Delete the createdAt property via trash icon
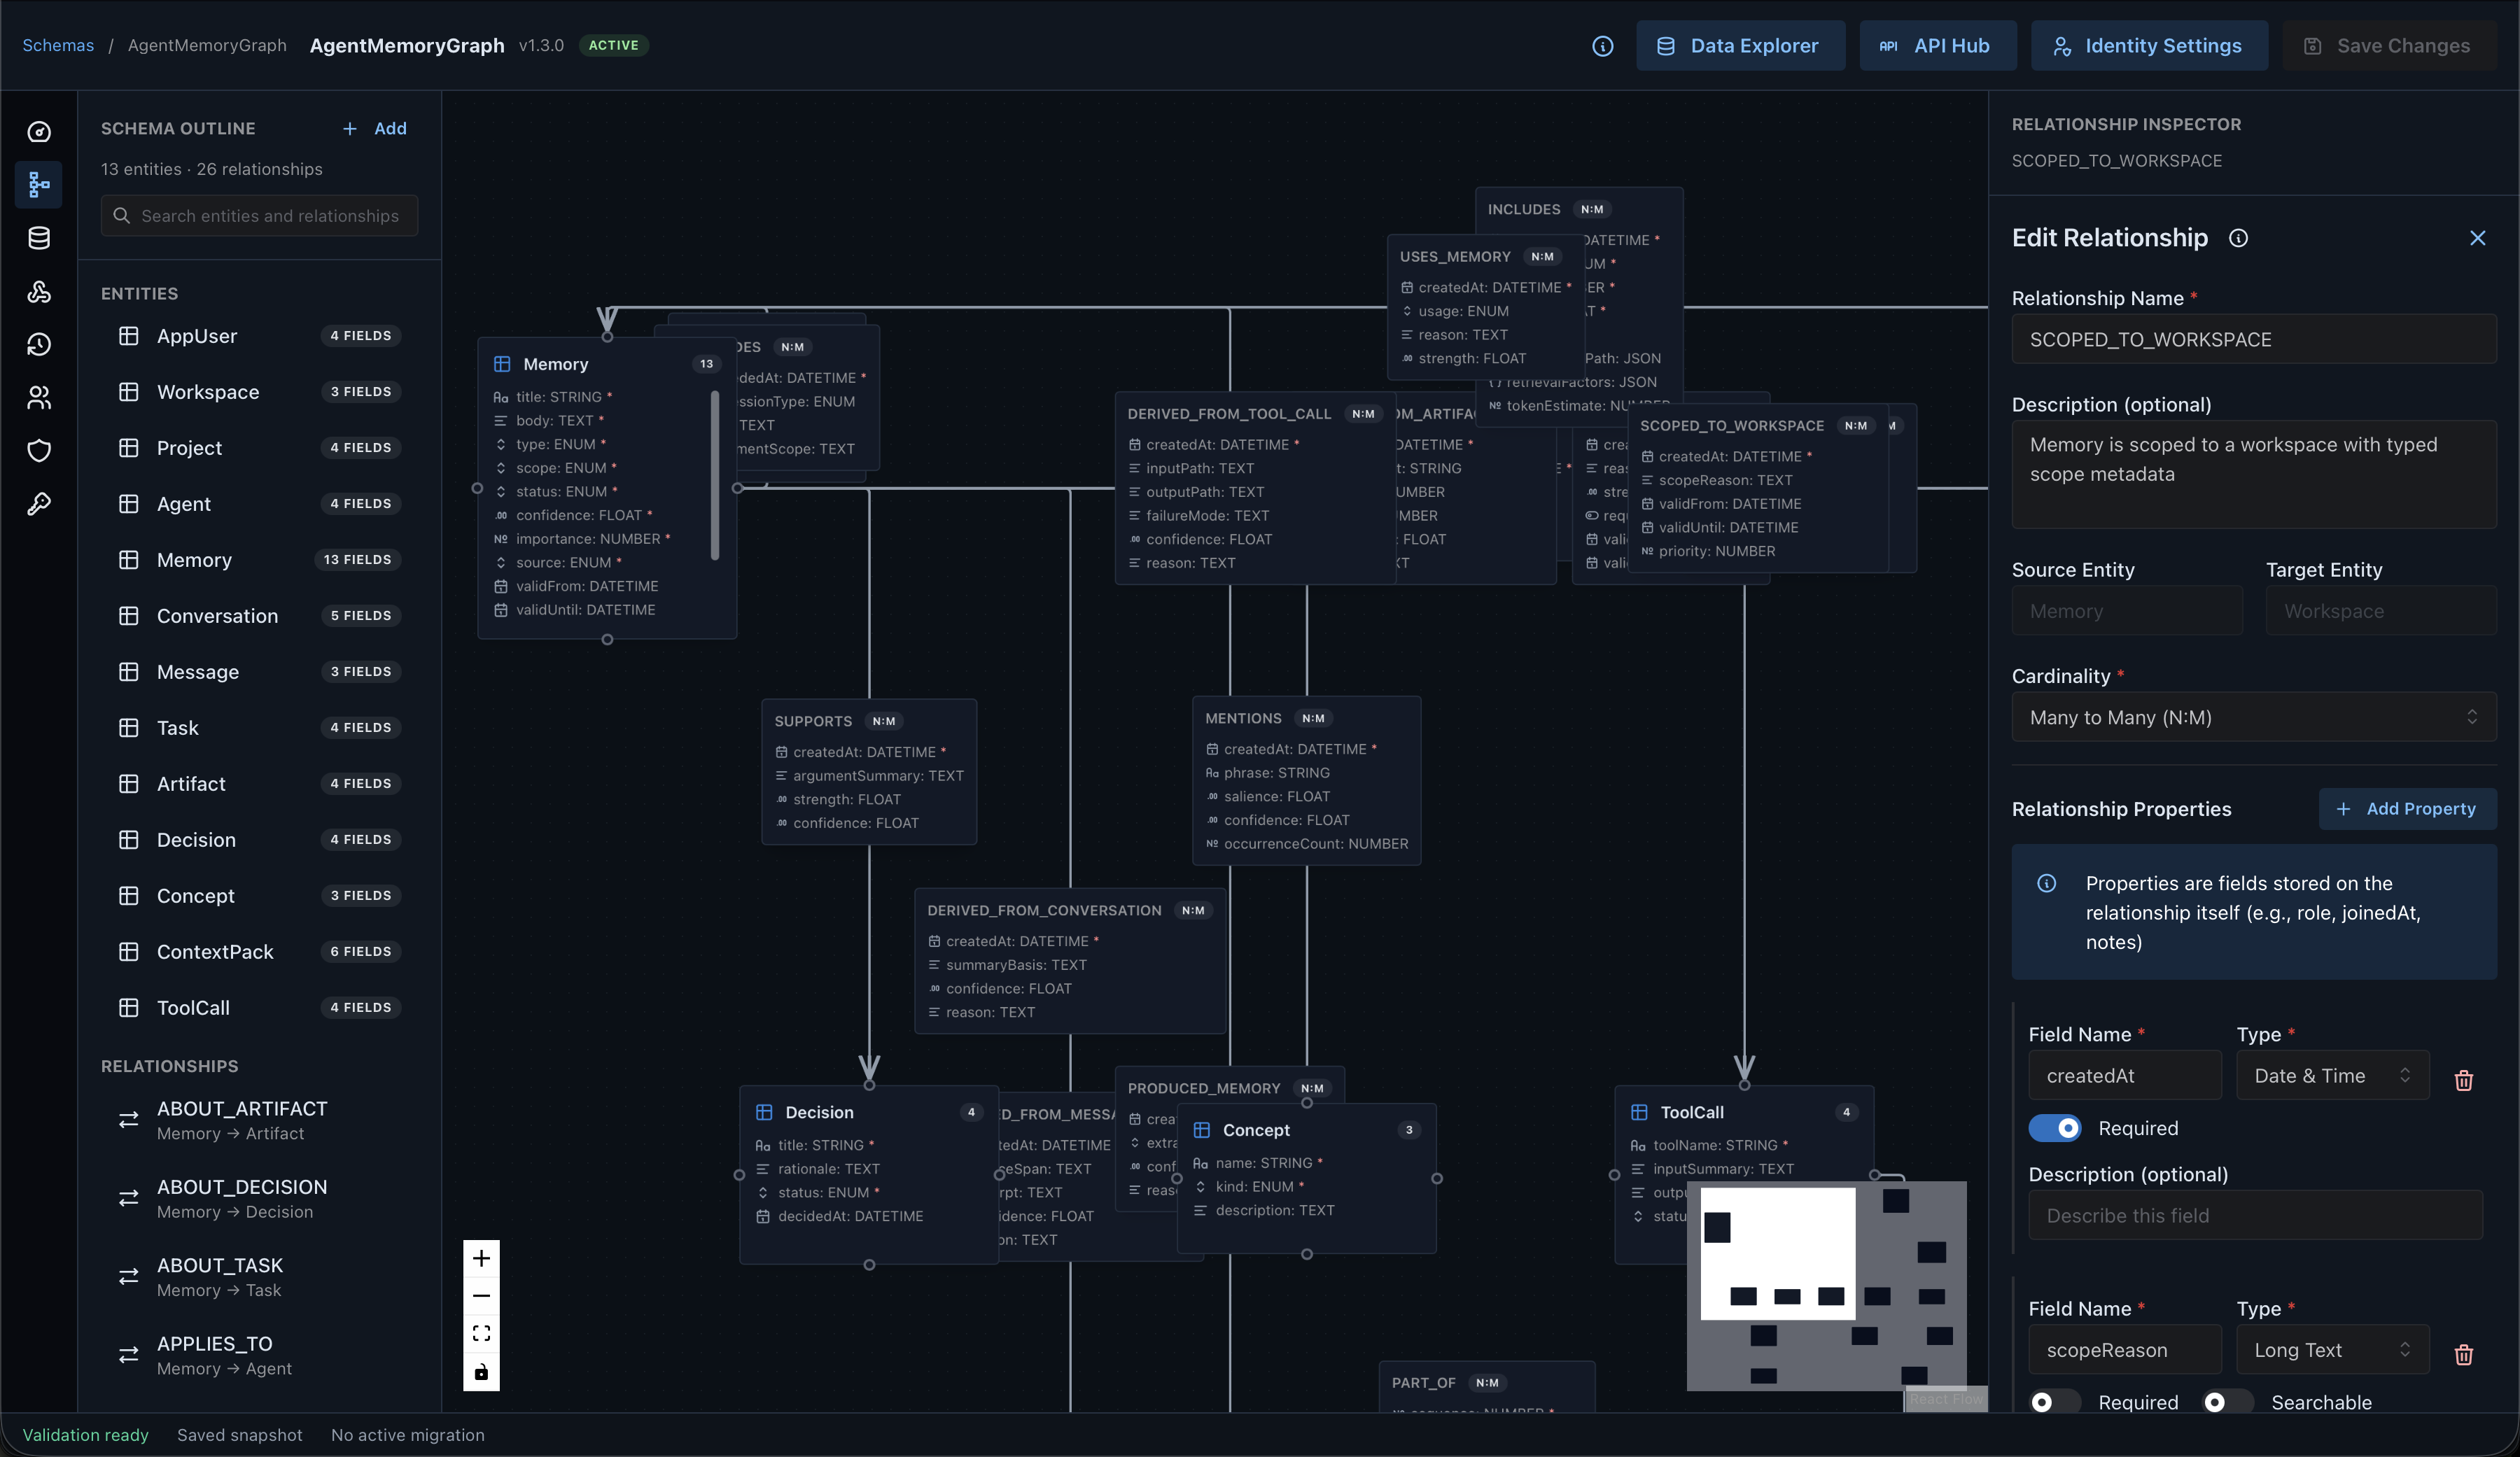2520x1457 pixels. tap(2463, 1080)
